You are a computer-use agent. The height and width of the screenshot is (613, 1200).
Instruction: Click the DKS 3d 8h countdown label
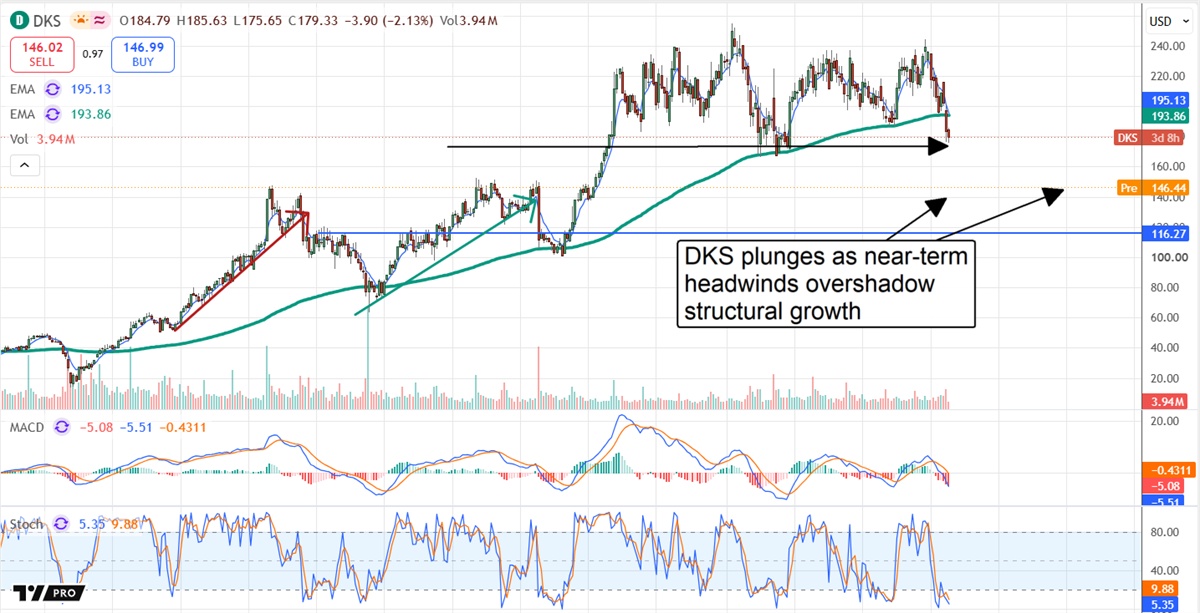(1151, 137)
